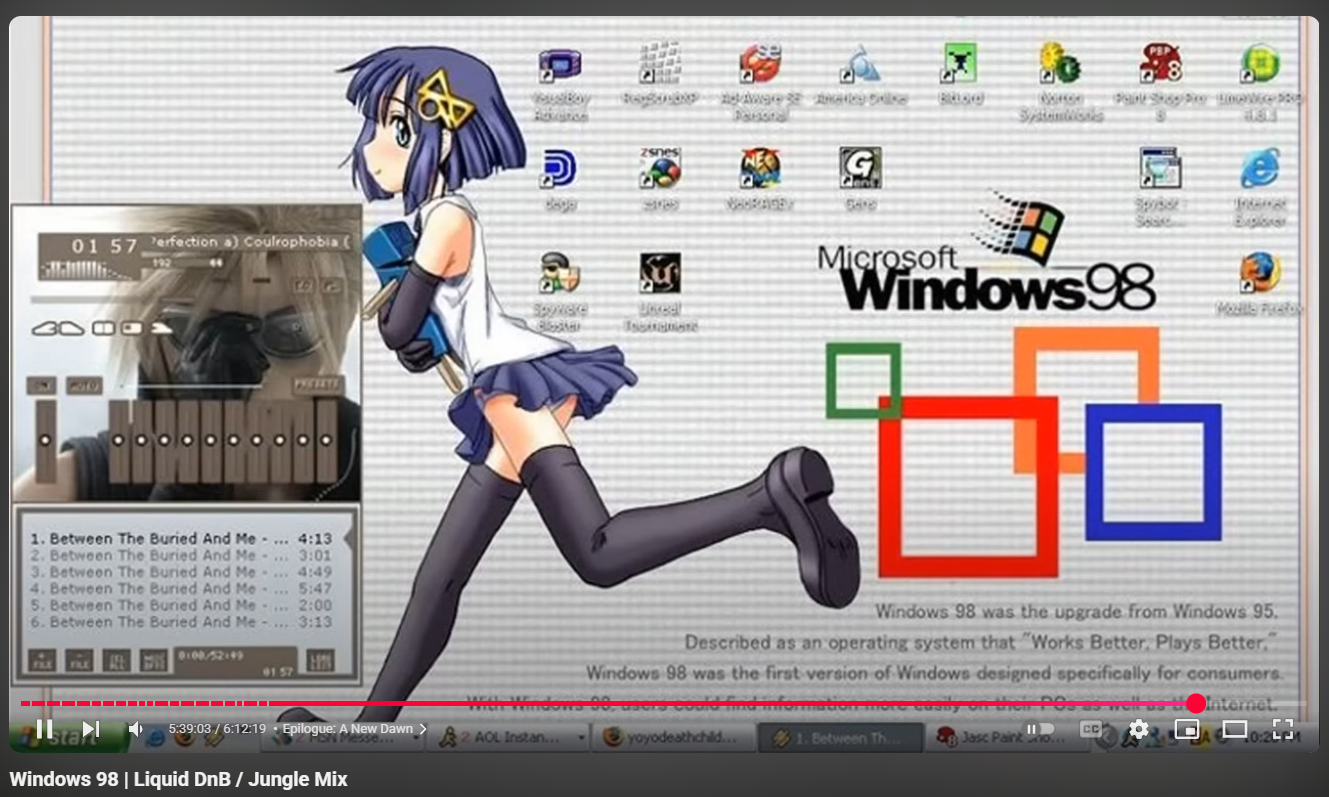Click the Windows 98 Liquid DnB video title

coord(179,779)
